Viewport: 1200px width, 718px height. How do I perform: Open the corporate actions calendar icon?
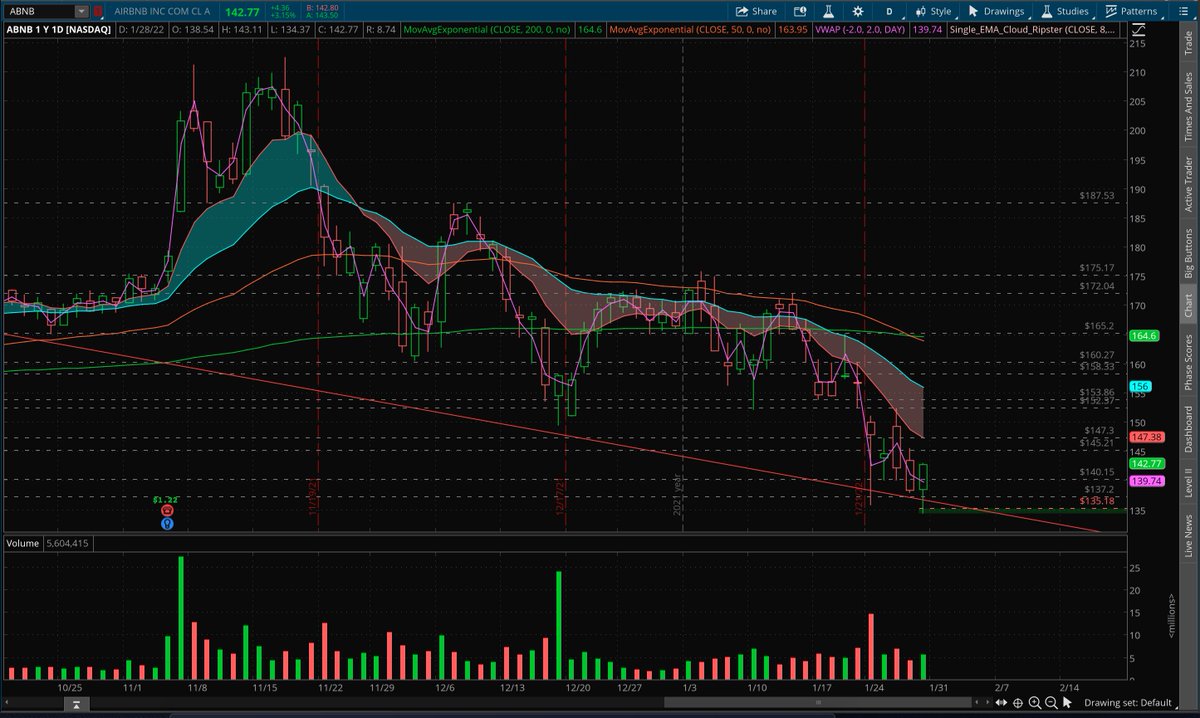click(x=799, y=11)
